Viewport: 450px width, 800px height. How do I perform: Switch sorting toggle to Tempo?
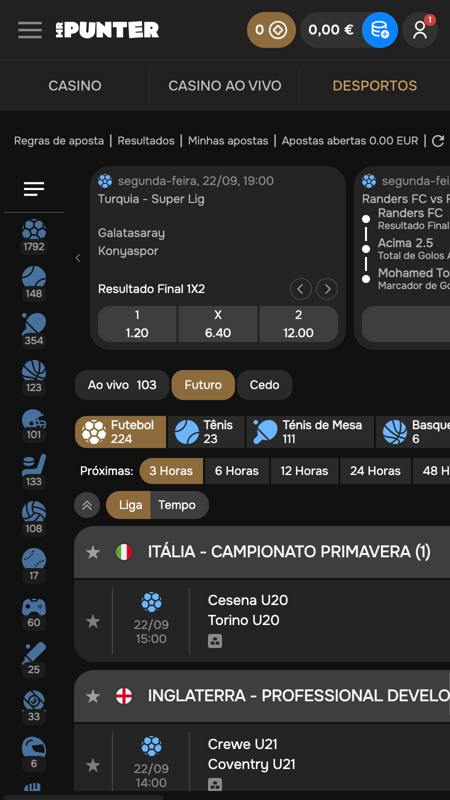[x=177, y=505]
